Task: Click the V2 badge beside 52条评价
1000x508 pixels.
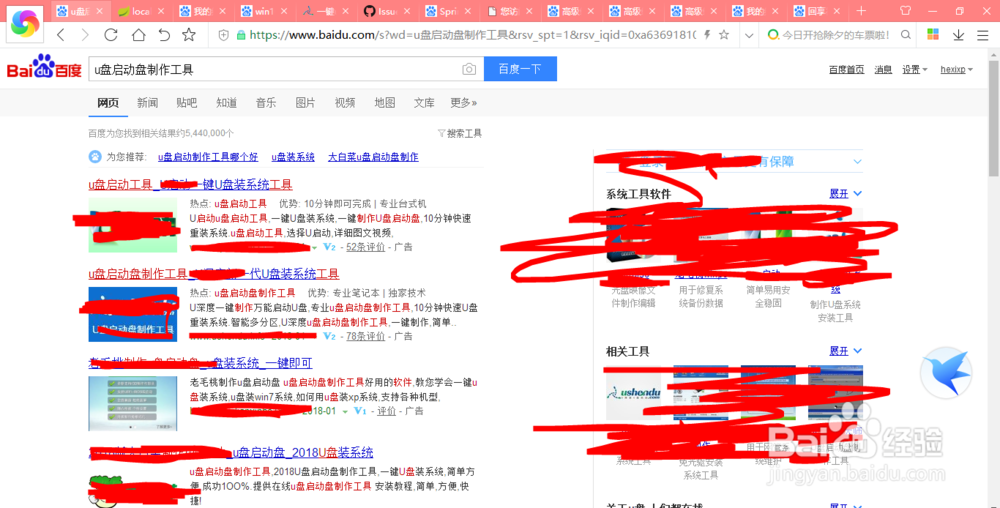Action: [329, 247]
